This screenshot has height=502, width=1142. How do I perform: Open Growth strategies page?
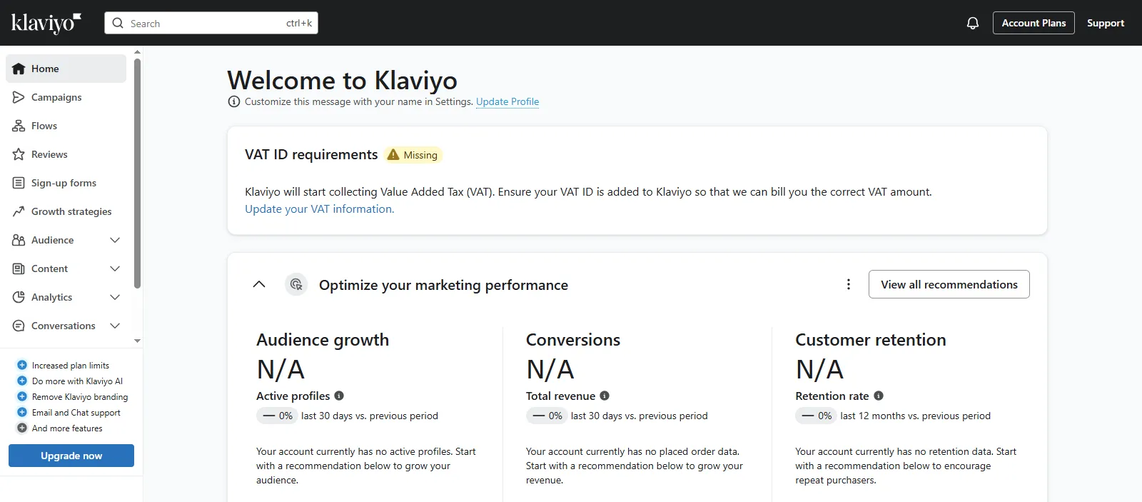(66, 211)
